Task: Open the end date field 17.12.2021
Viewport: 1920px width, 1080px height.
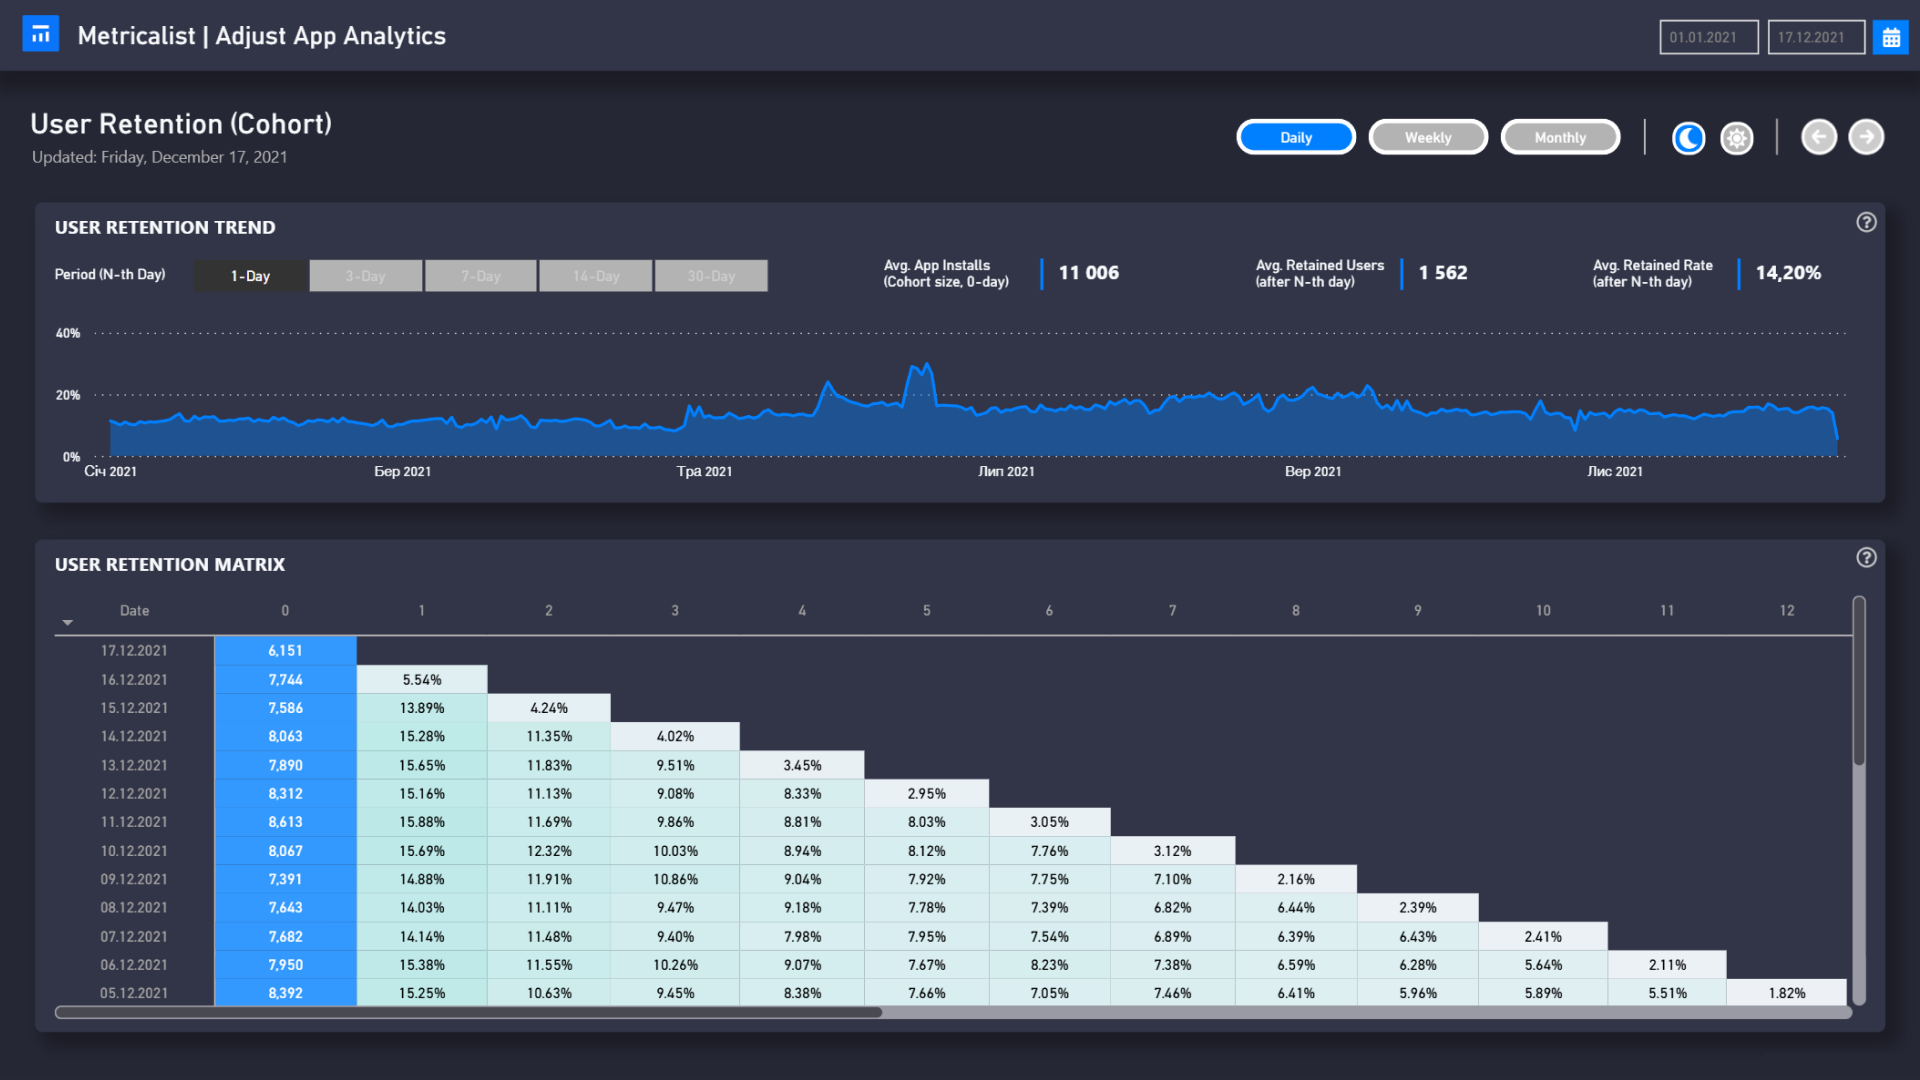Action: coord(1816,36)
